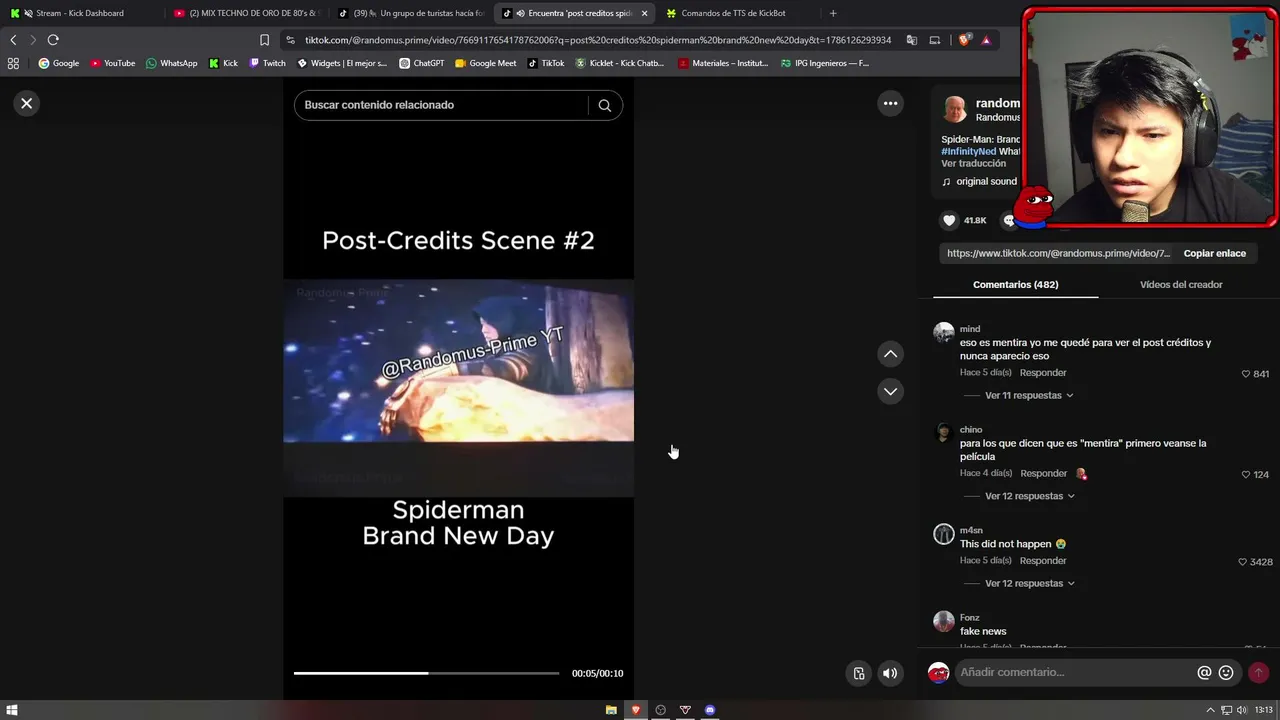
Task: Click the translate page icon in address bar
Action: click(912, 40)
